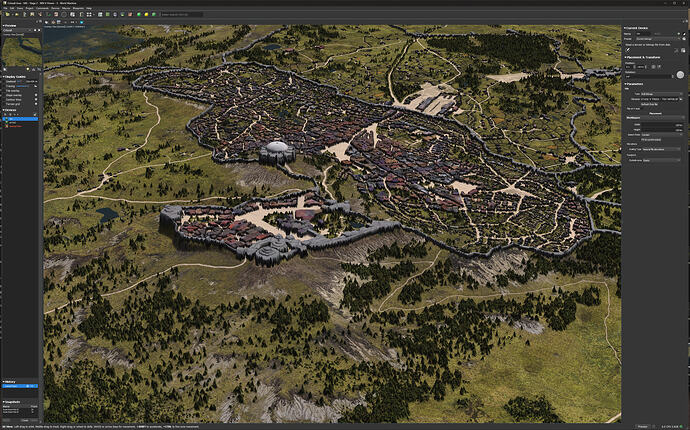Viewport: 690px width, 430px height.
Task: Click the round Rotation dial
Action: pos(680,75)
